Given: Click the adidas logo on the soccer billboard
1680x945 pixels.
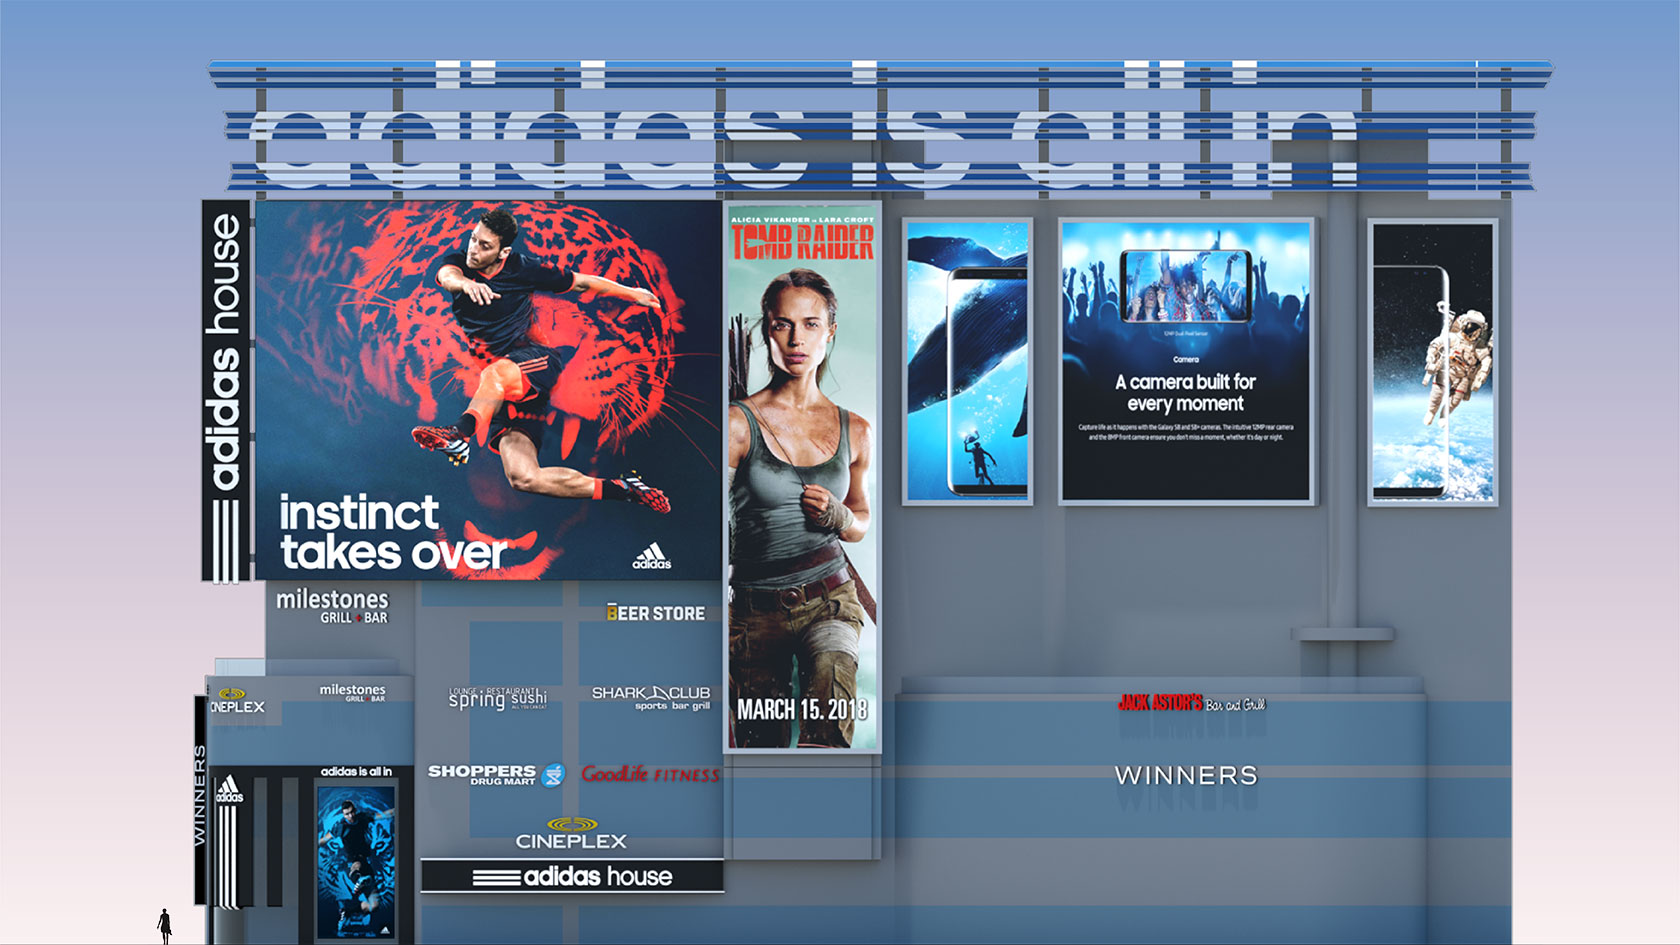Looking at the screenshot, I should click(651, 557).
